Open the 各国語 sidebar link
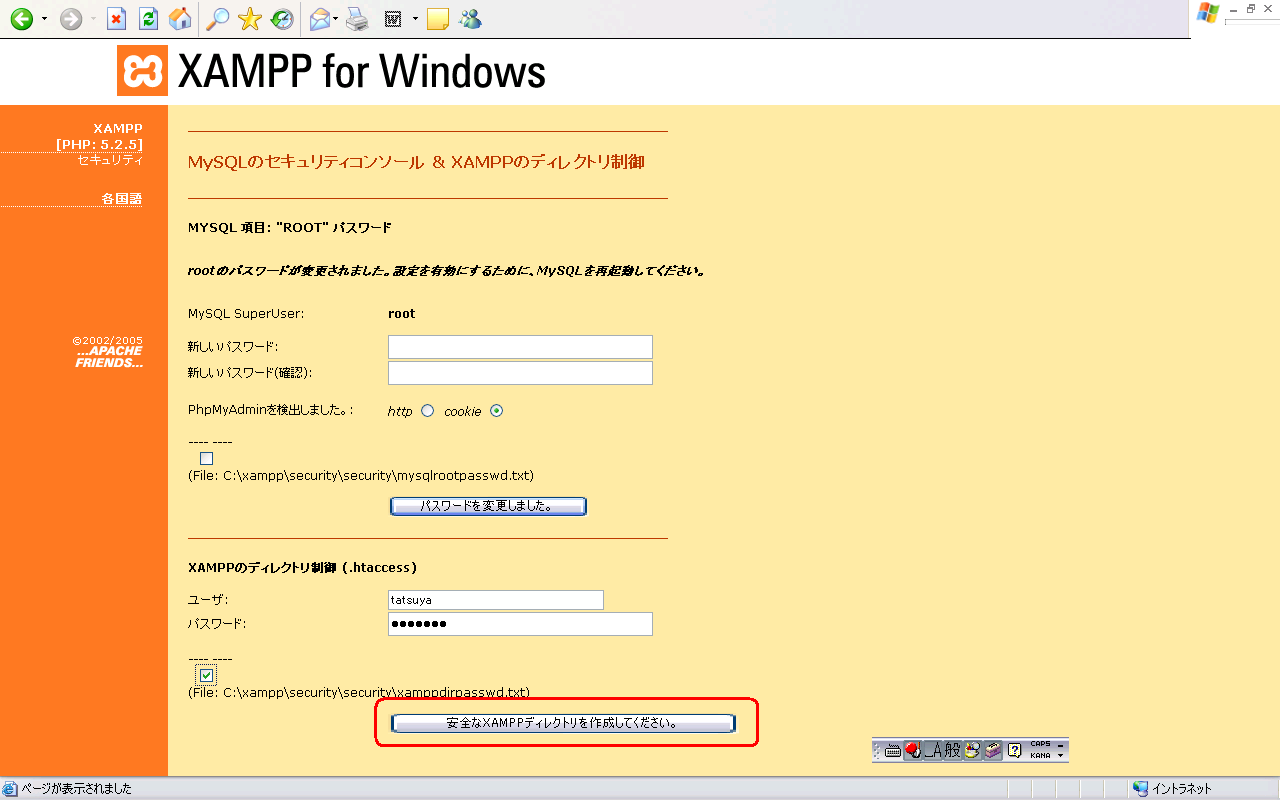 (122, 199)
